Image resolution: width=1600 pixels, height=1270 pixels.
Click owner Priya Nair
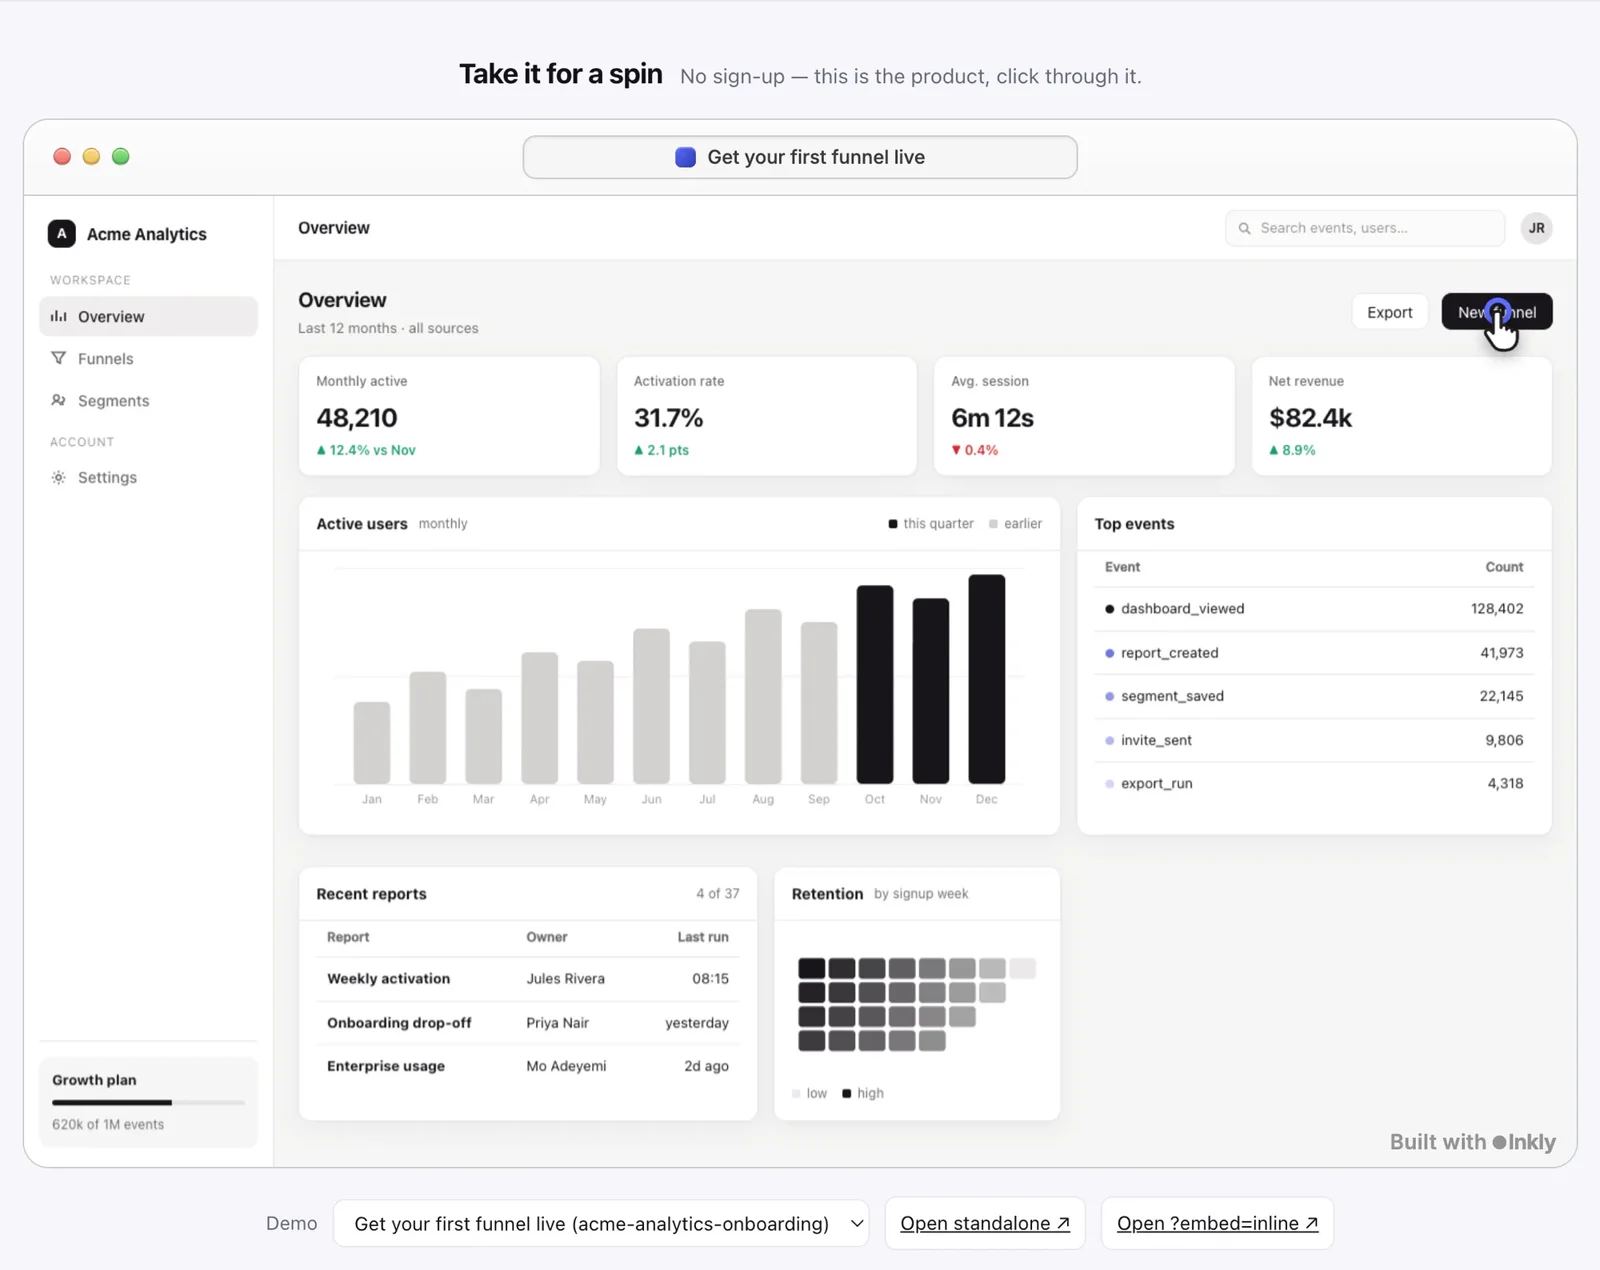coord(557,1022)
